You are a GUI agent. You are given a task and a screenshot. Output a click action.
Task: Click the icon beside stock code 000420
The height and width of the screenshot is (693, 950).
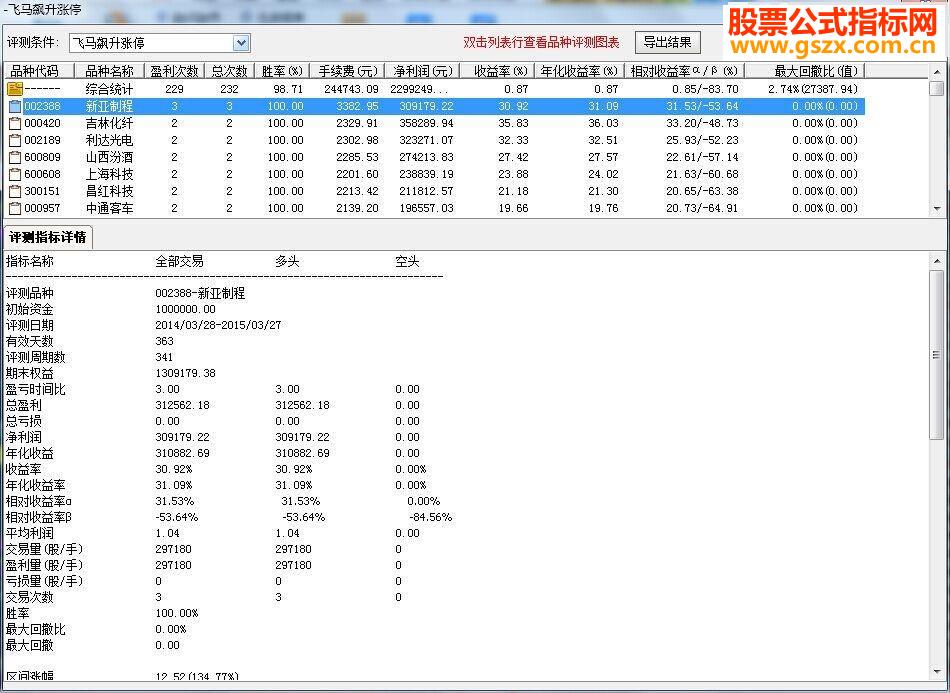(15, 124)
